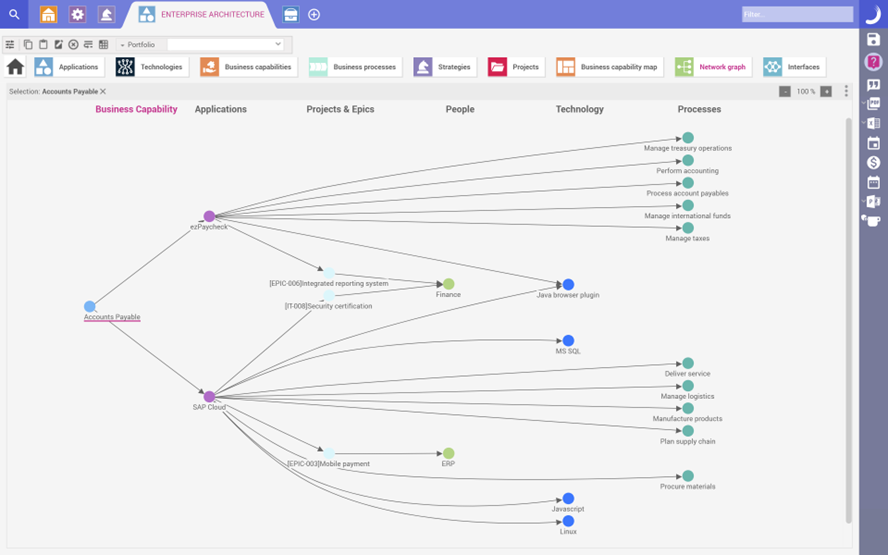Open the help question mark icon
Image resolution: width=888 pixels, height=555 pixels.
point(873,62)
